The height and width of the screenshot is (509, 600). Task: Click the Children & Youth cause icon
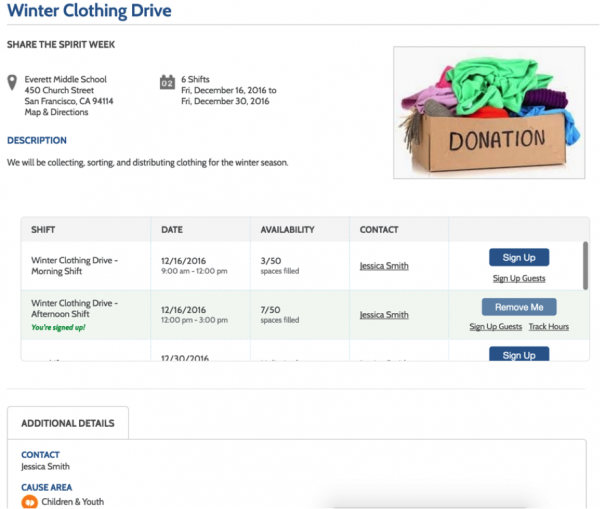(30, 502)
